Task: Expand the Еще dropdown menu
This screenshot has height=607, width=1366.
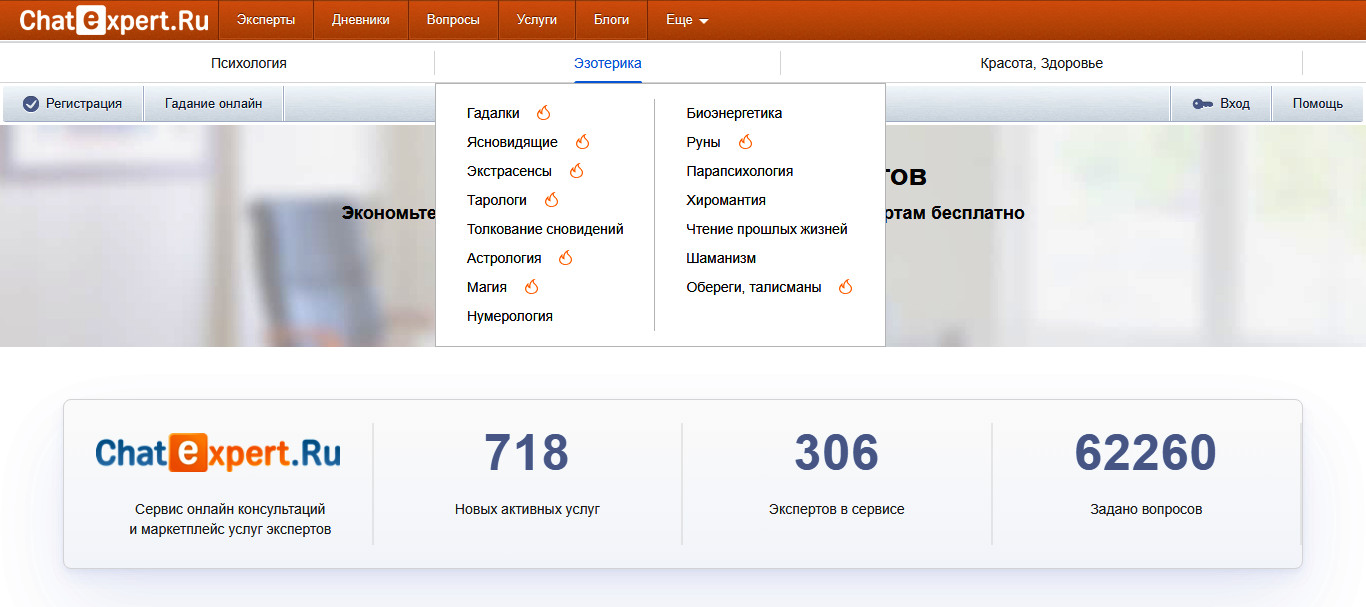Action: [686, 20]
